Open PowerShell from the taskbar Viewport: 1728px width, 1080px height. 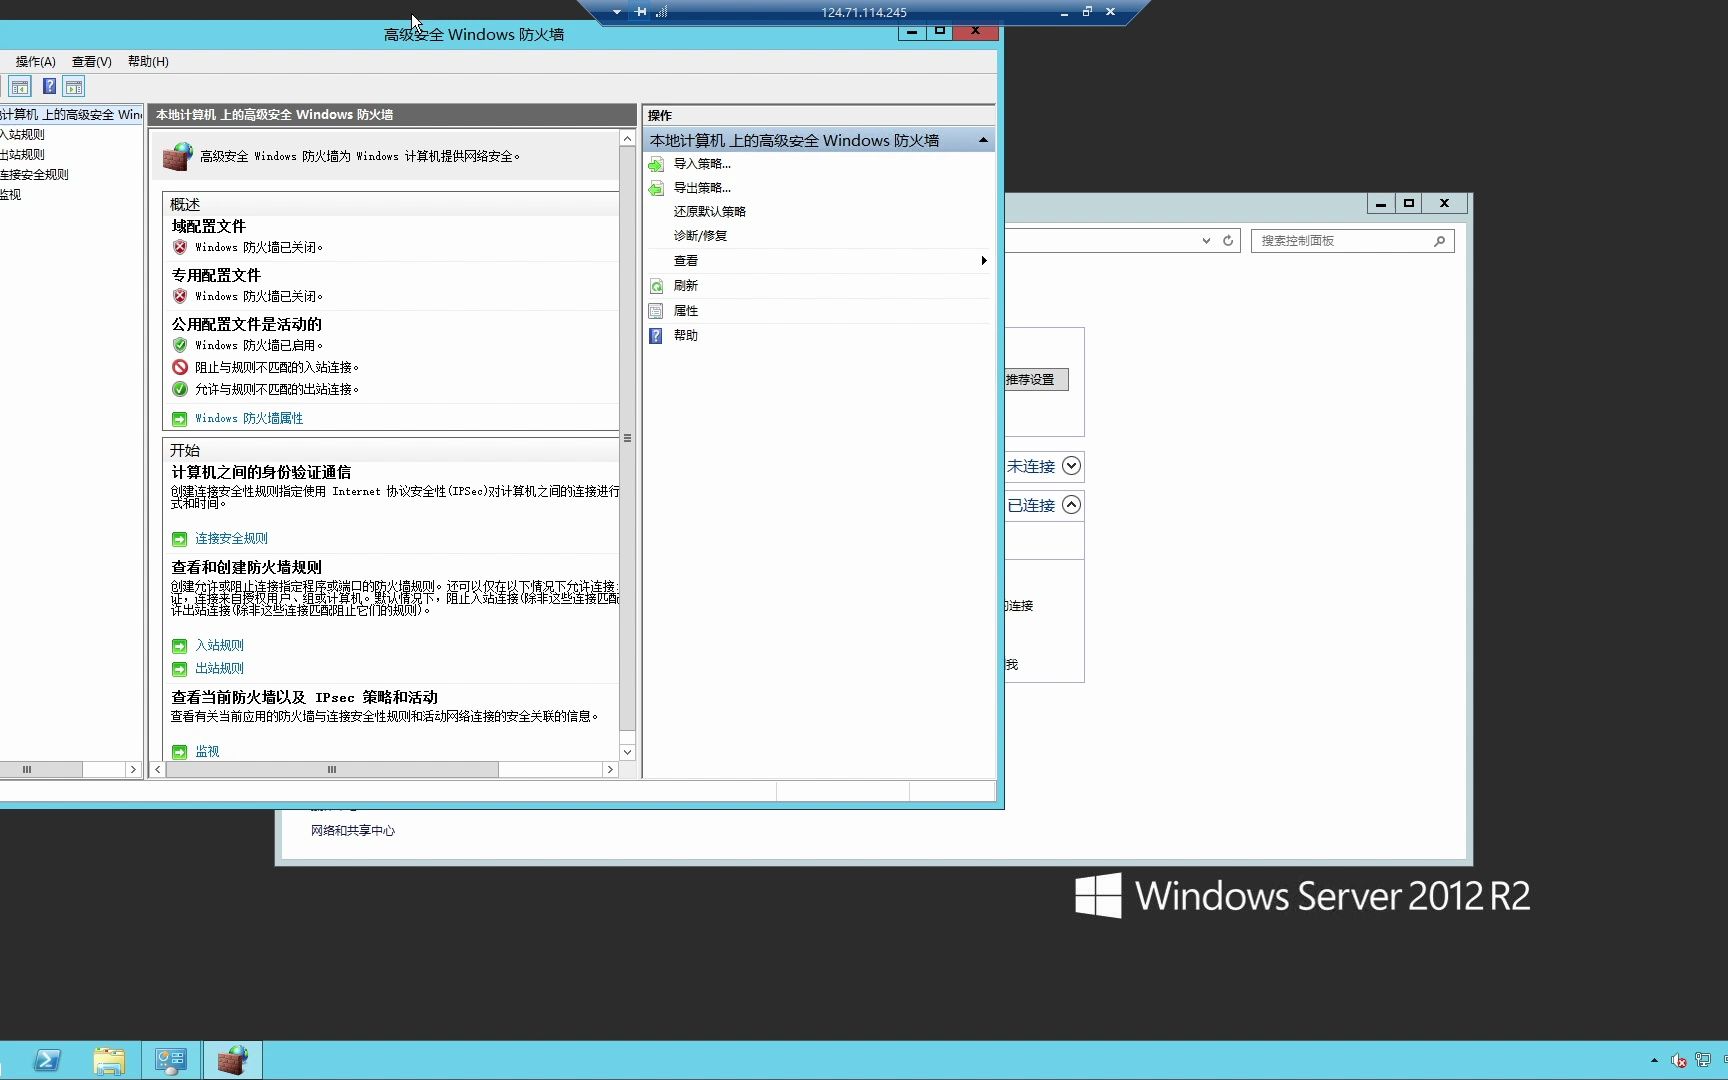point(47,1060)
